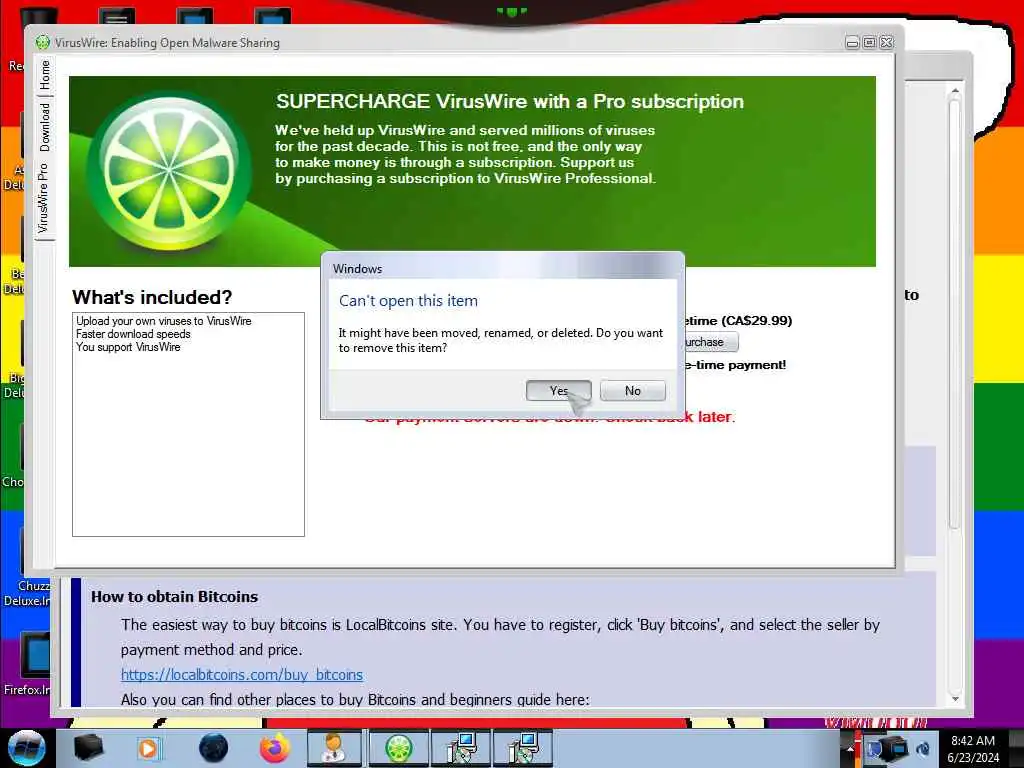Click the 'How to obtain Bitcoins' heading
The image size is (1024, 768).
174,596
